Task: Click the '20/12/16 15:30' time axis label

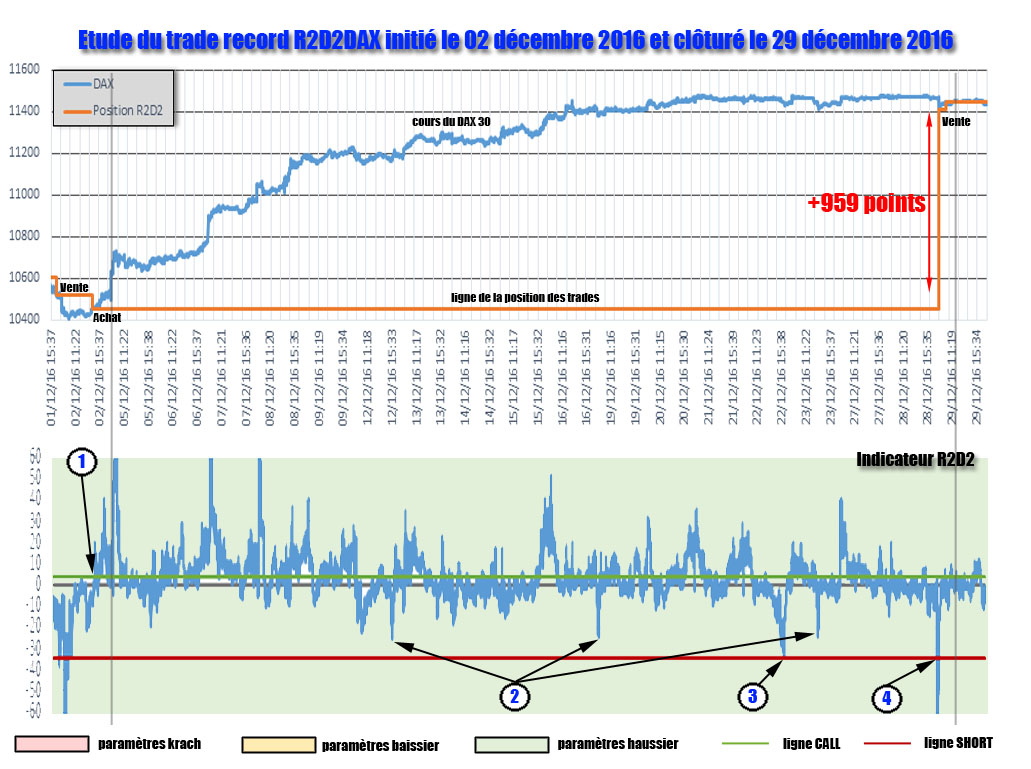Action: (x=684, y=378)
